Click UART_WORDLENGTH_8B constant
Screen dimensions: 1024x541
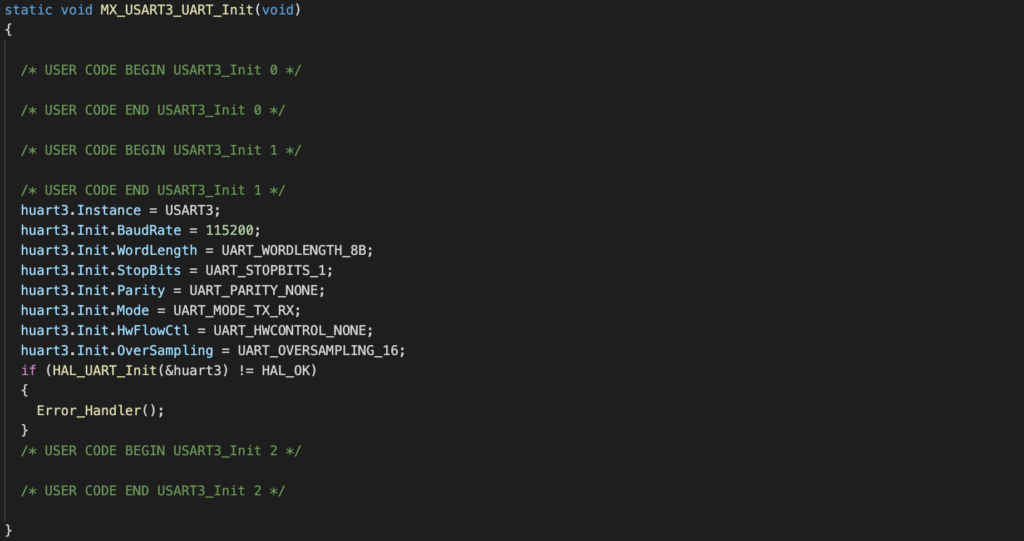293,250
